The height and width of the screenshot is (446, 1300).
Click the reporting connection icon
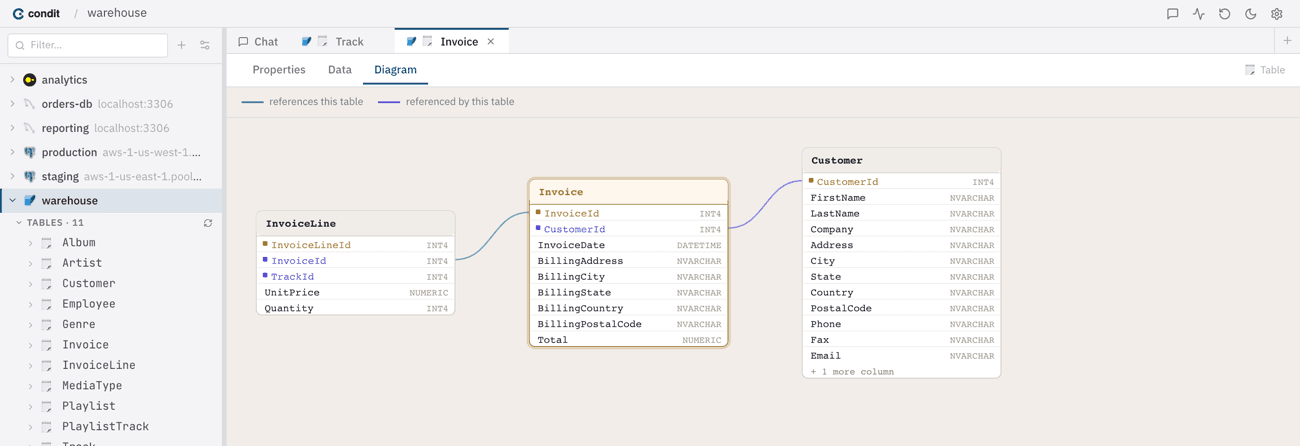click(30, 128)
